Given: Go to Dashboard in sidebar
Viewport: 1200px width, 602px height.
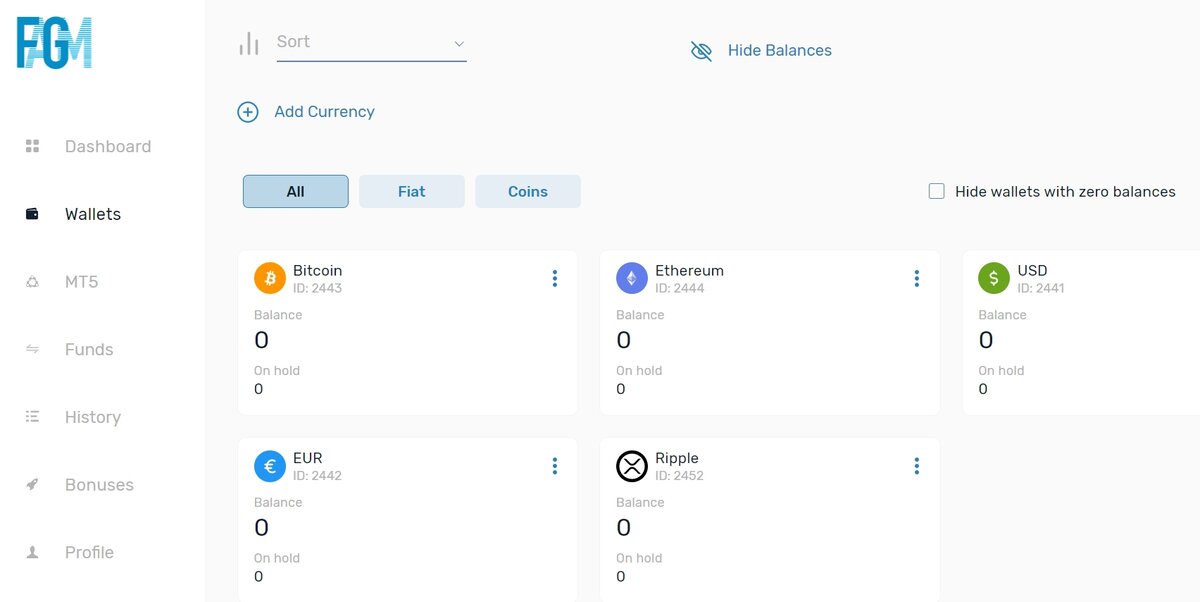Looking at the screenshot, I should pos(108,146).
